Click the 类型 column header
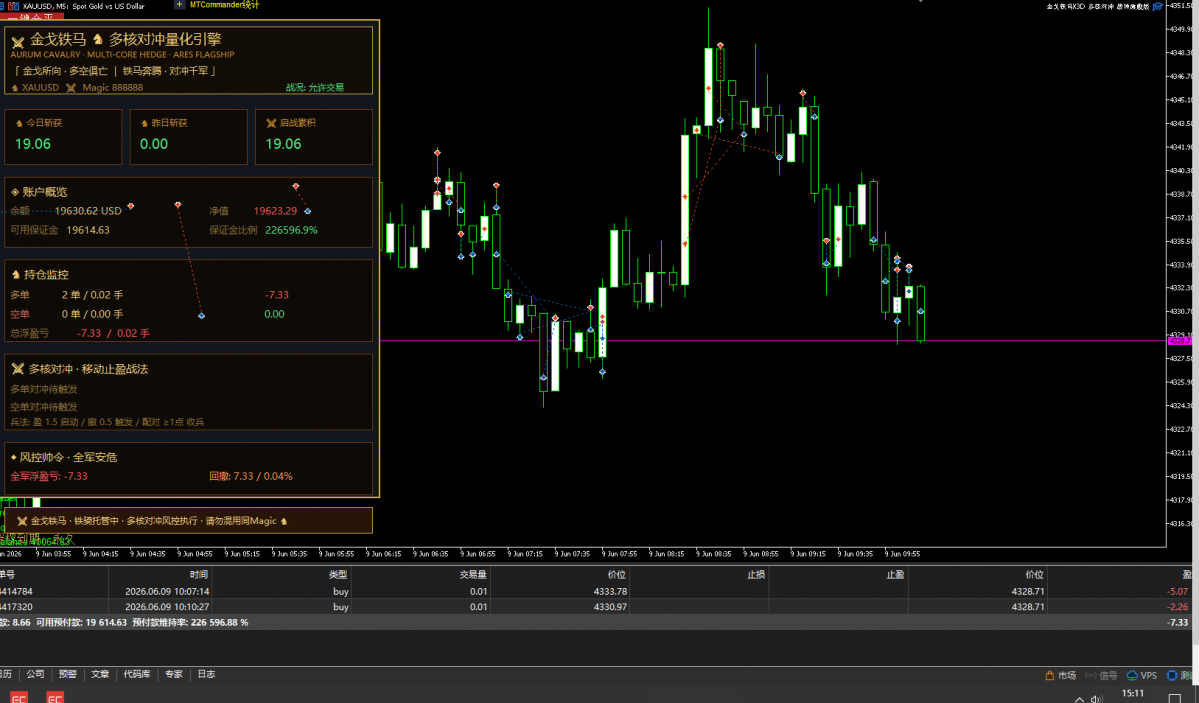This screenshot has width=1199, height=703. tap(338, 574)
